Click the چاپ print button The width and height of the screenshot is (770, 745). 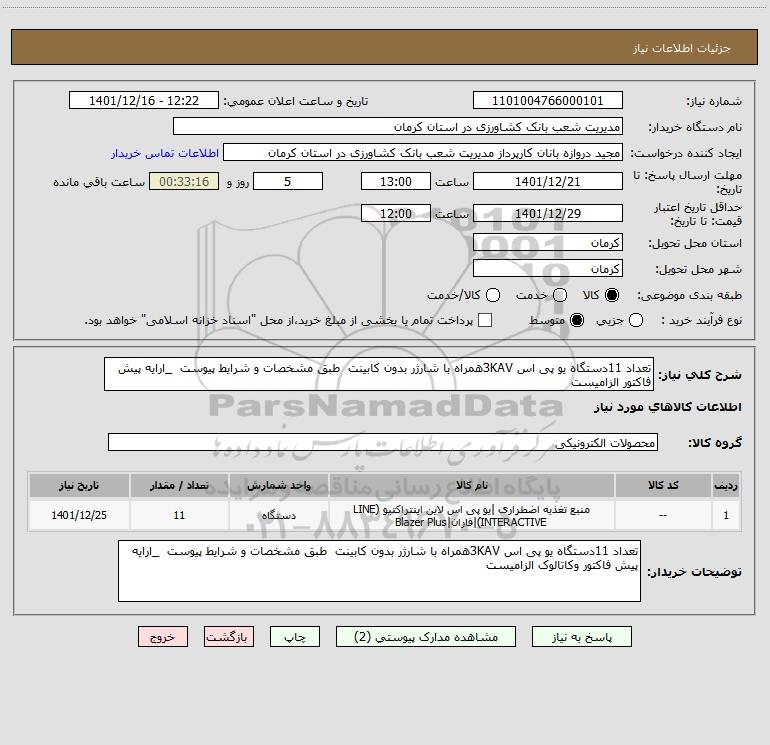click(x=295, y=637)
